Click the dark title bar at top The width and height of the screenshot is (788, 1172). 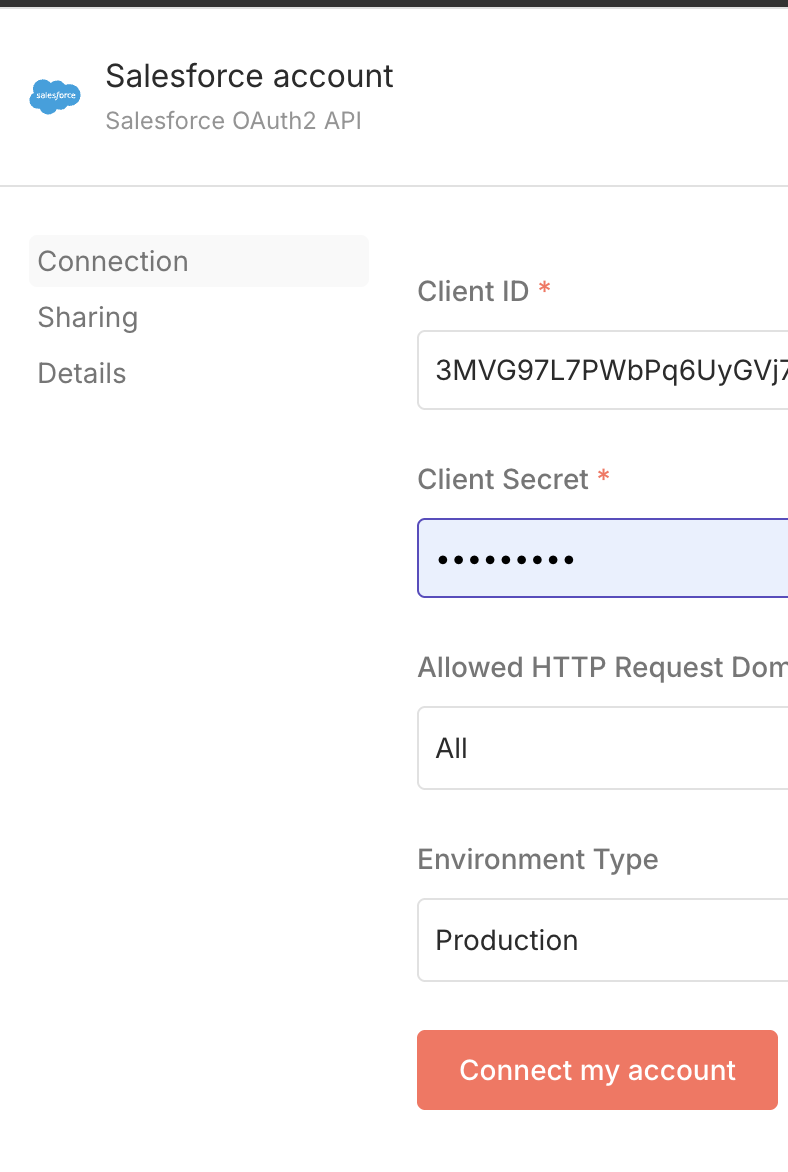394,3
